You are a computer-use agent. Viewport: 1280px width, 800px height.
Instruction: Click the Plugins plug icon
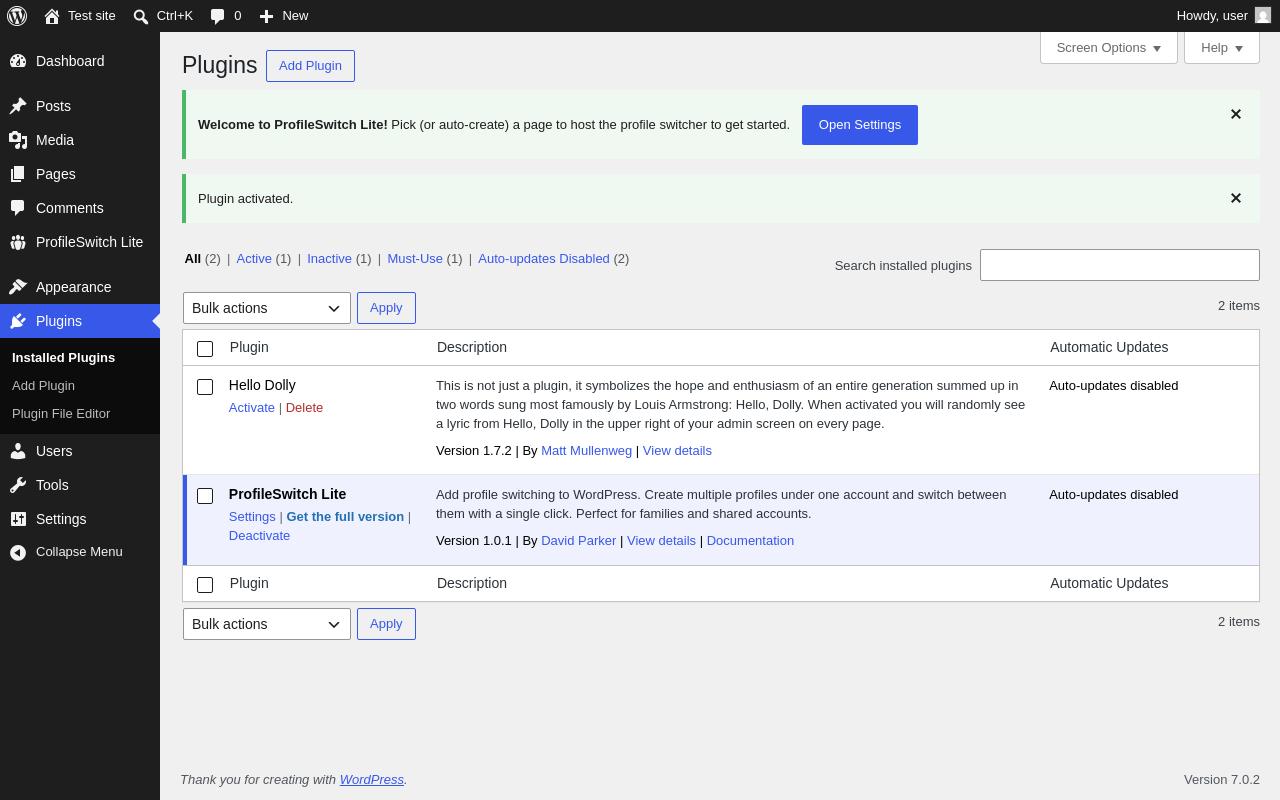click(18, 321)
